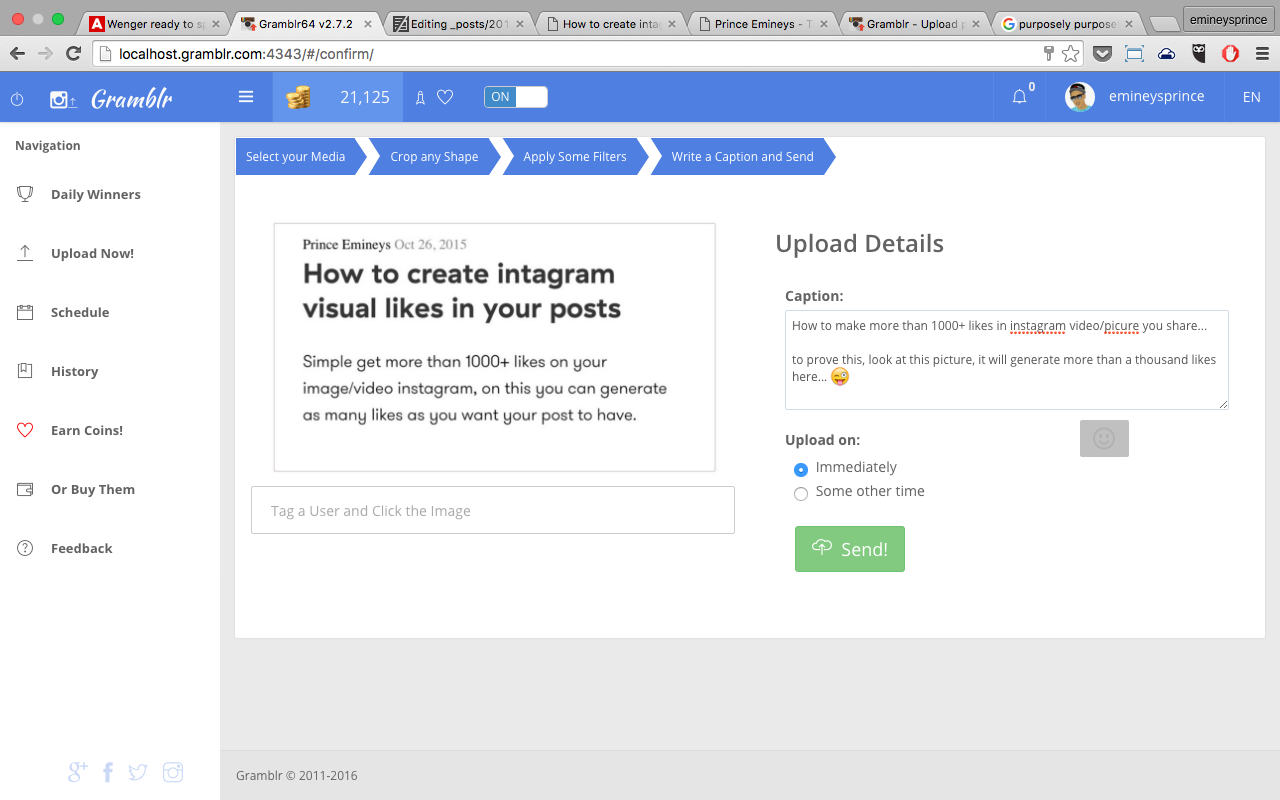This screenshot has height=800, width=1280.
Task: Open the Write a Caption and Send step
Action: click(x=742, y=156)
